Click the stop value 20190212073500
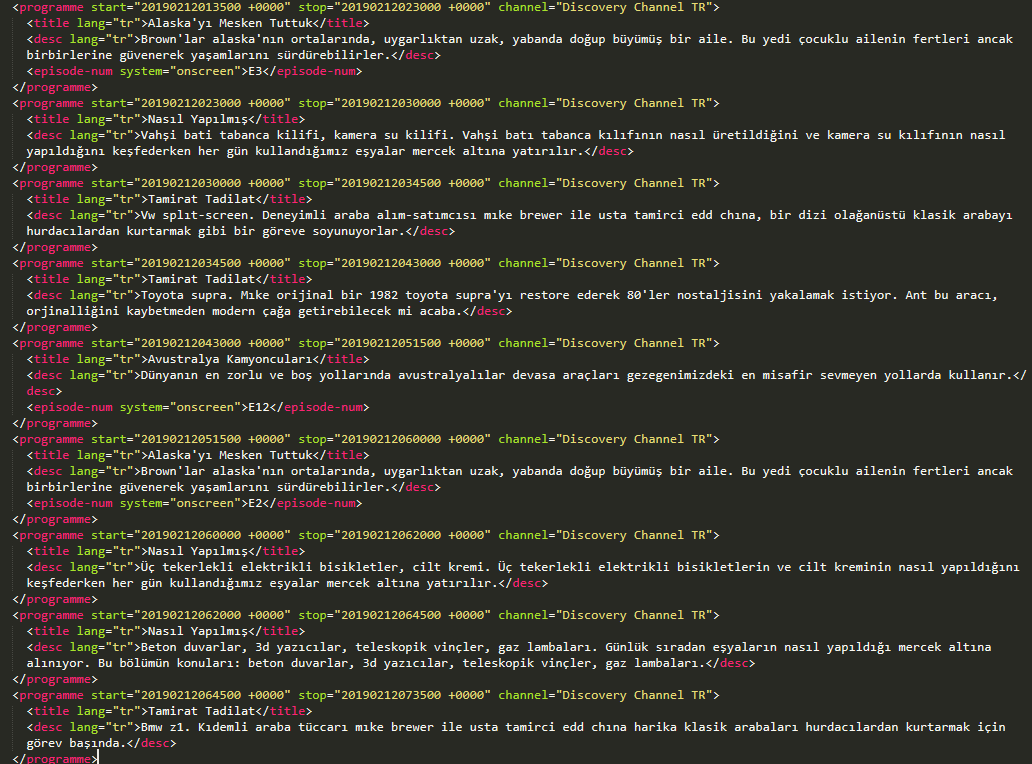1032x764 pixels. coord(391,695)
